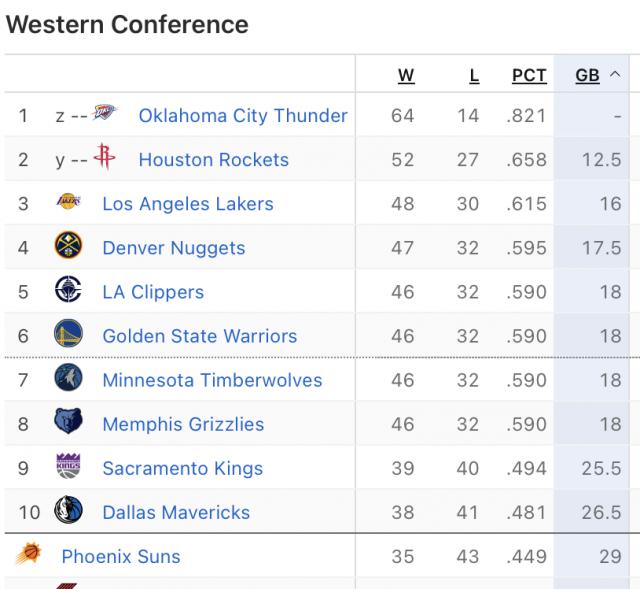Click the Los Angeles Lakers logo
640x589 pixels.
pos(68,203)
